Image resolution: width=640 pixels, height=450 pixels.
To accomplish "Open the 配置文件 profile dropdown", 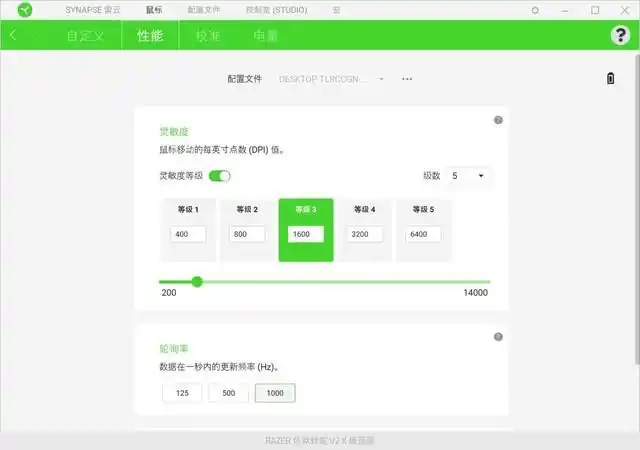I will 330,78.
